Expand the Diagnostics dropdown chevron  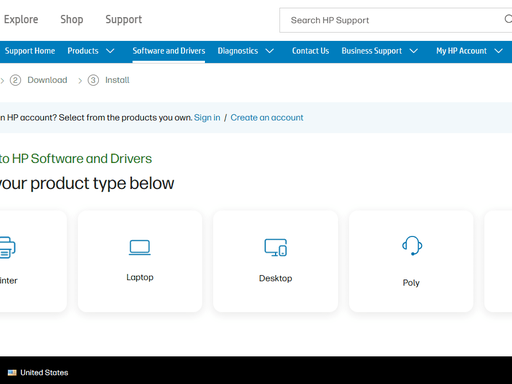coord(270,51)
